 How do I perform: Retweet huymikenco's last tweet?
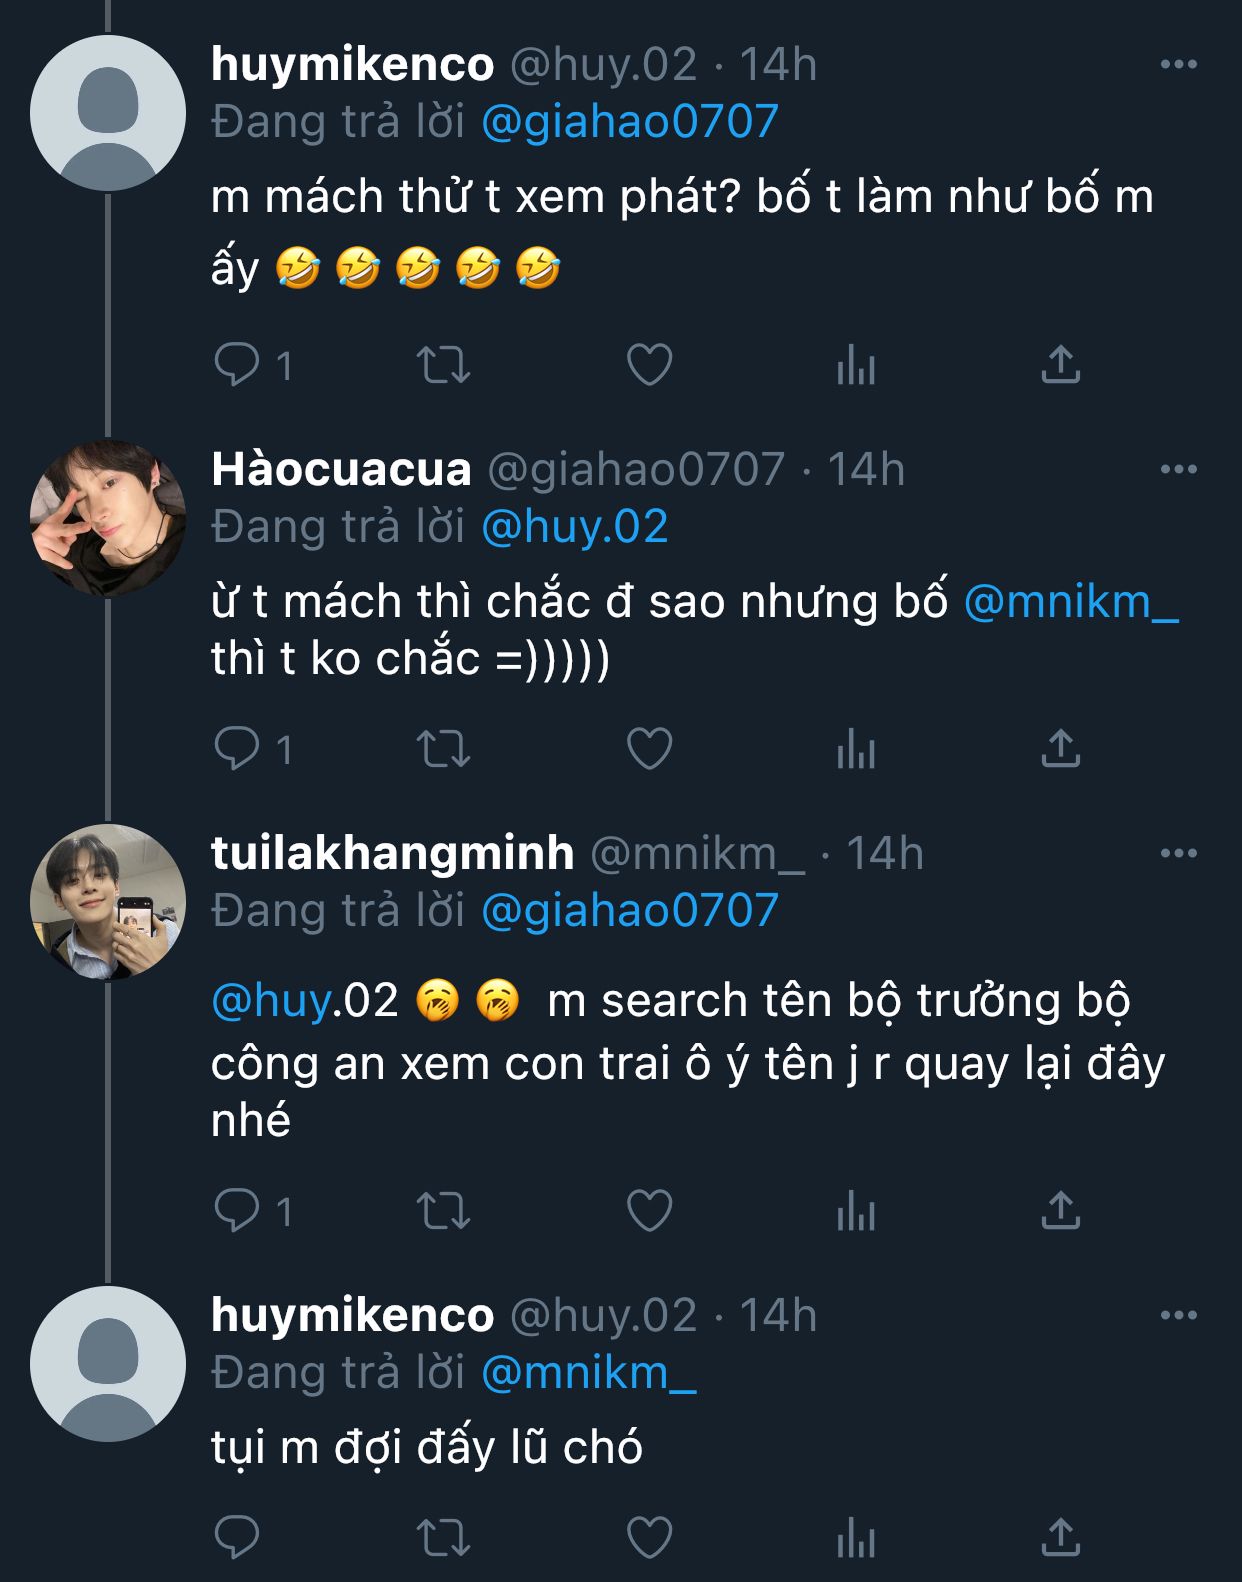(x=443, y=1537)
